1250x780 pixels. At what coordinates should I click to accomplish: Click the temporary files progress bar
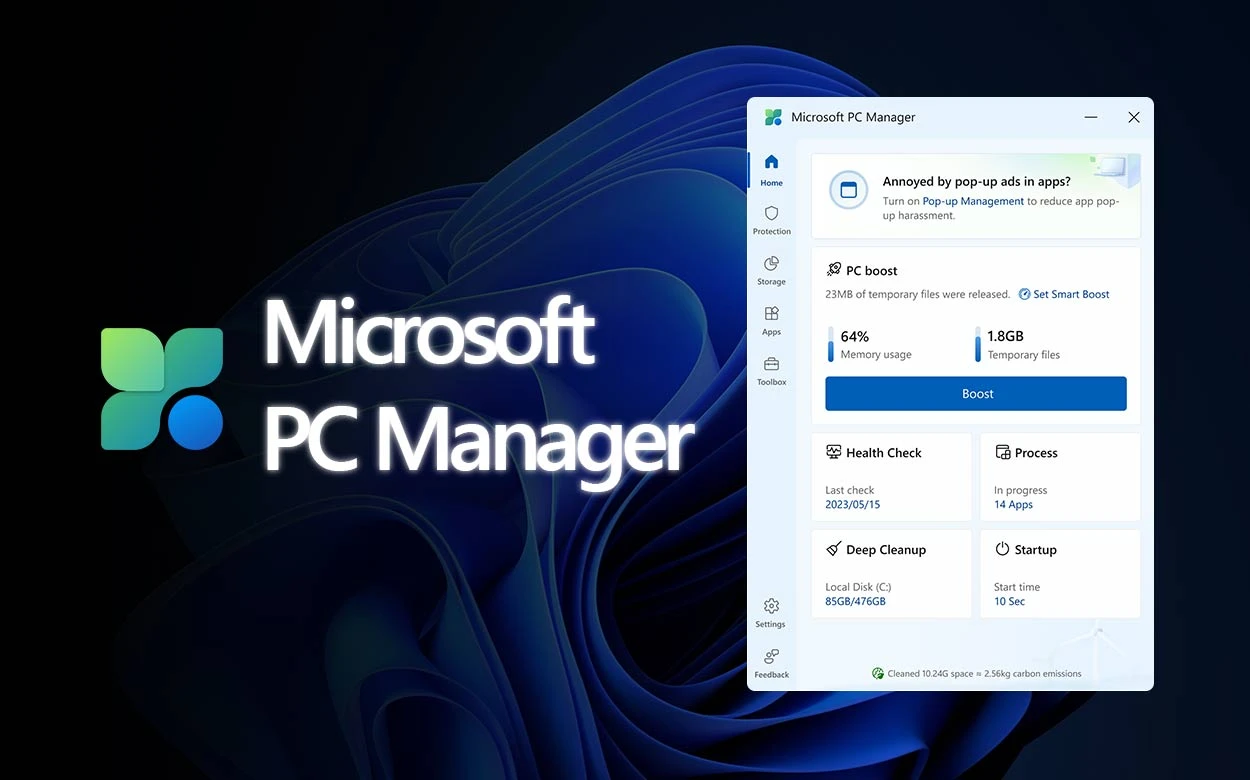click(978, 343)
